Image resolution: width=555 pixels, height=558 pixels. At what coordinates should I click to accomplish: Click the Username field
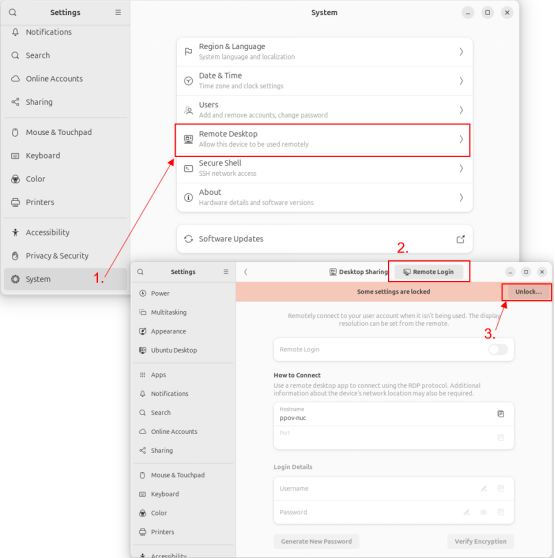[x=394, y=489]
